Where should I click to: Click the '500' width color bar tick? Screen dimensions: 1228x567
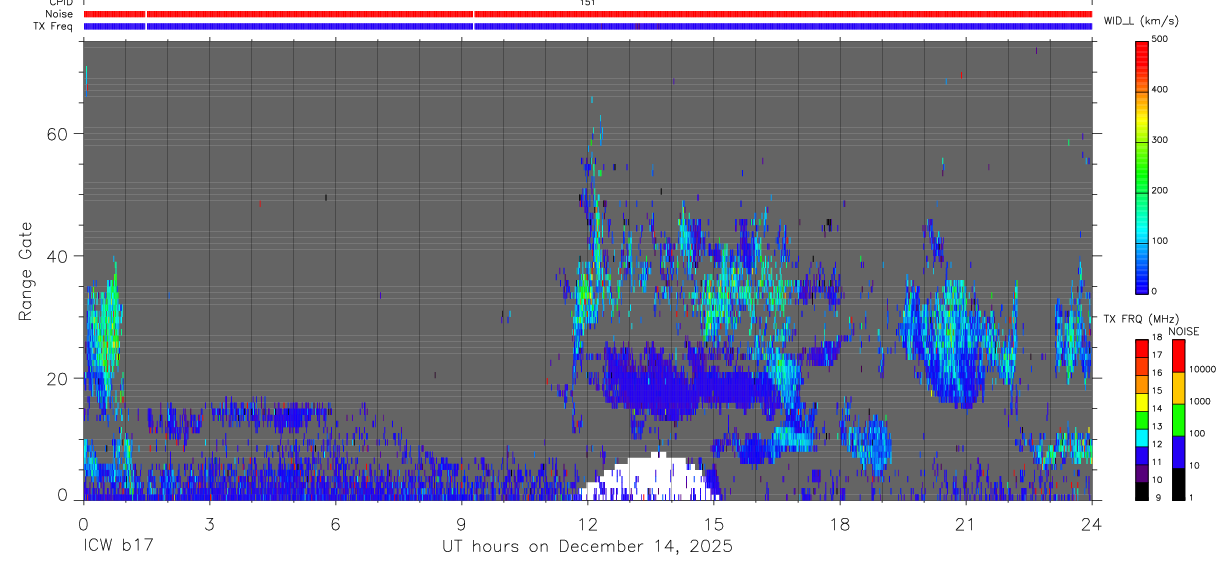[1160, 39]
